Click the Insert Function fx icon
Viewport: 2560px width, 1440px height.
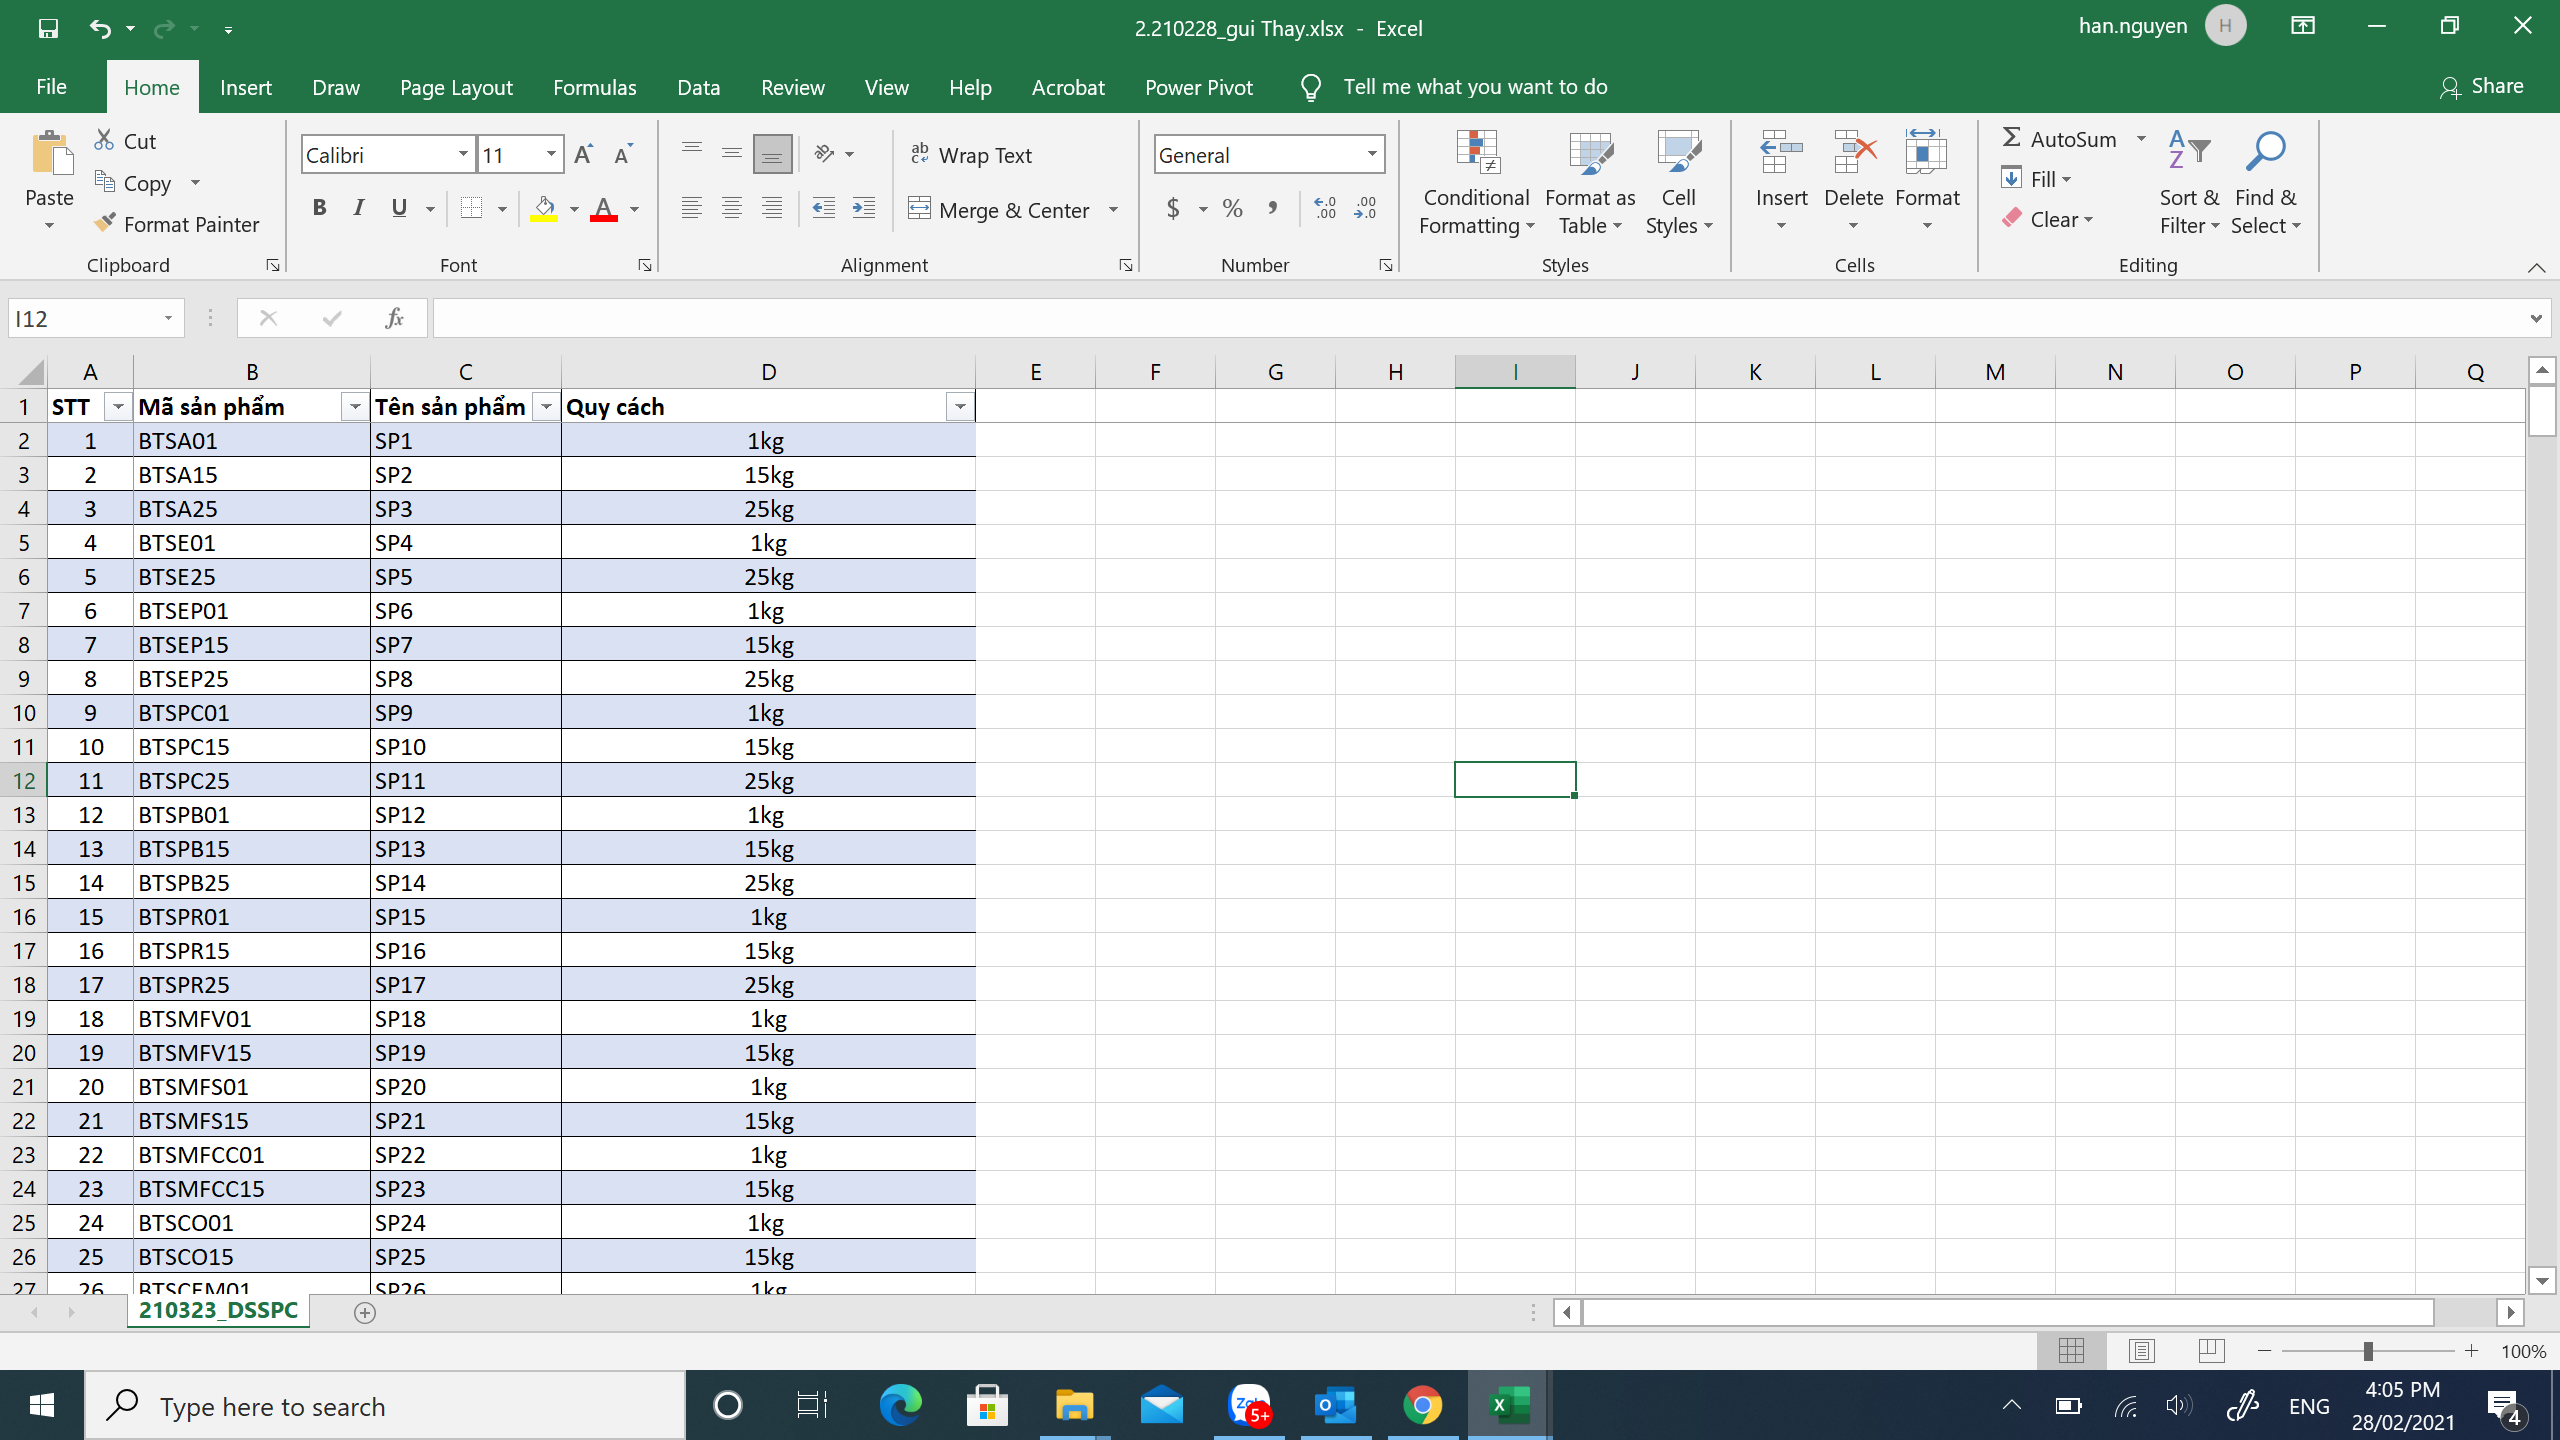394,318
